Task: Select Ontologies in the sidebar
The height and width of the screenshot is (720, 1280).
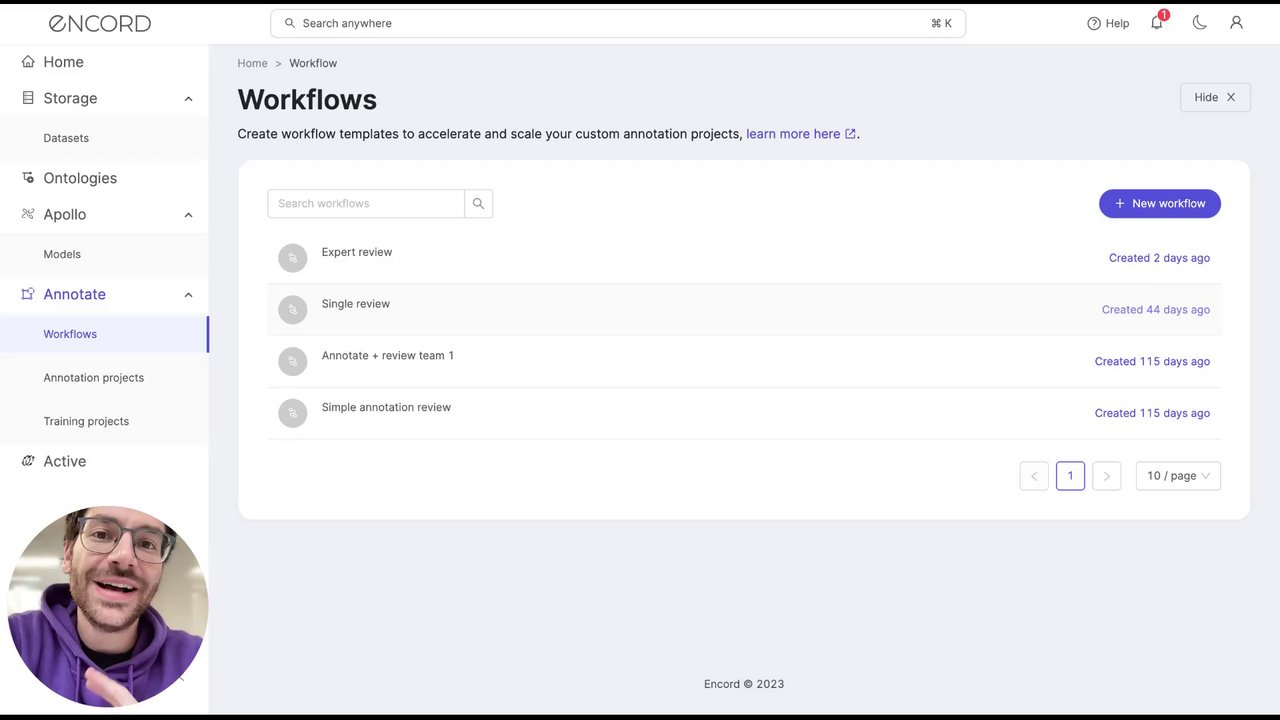Action: 80,178
